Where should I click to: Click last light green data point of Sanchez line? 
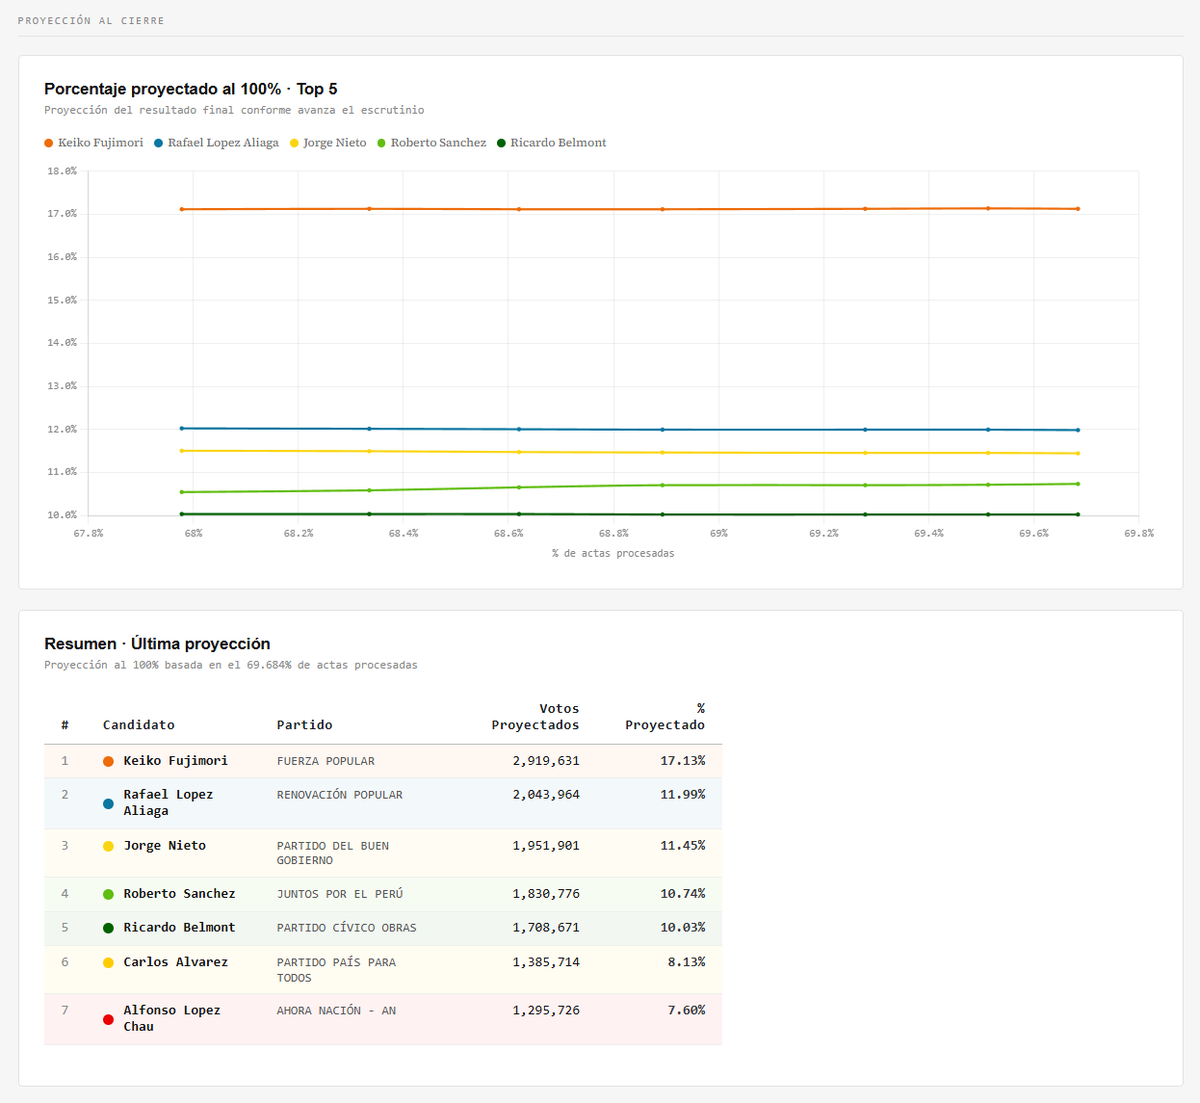click(1077, 484)
